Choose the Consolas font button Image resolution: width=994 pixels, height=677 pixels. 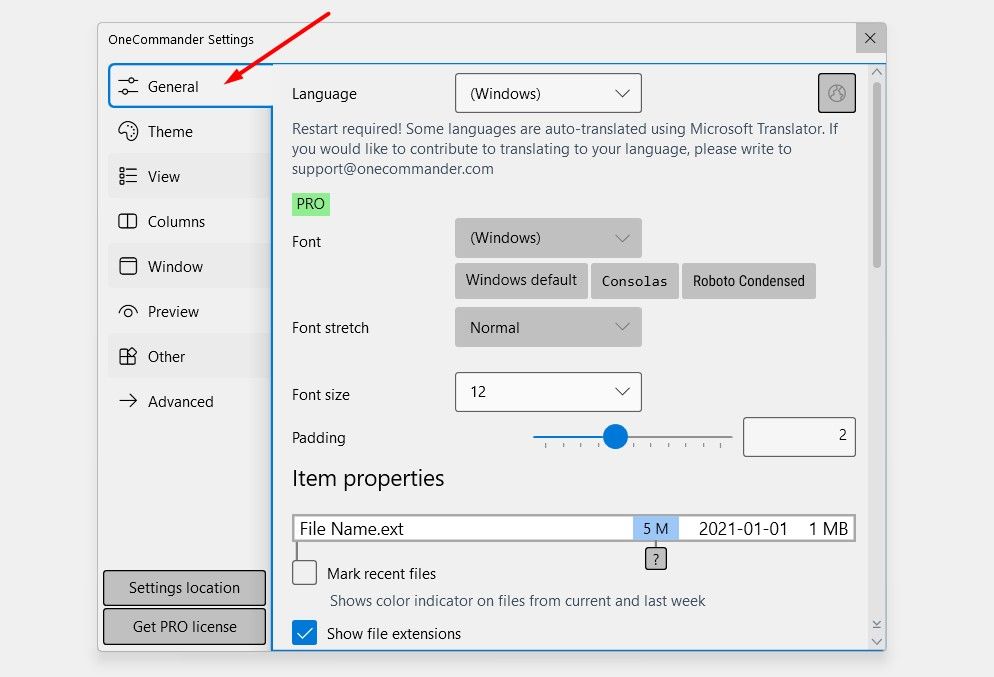(x=634, y=281)
